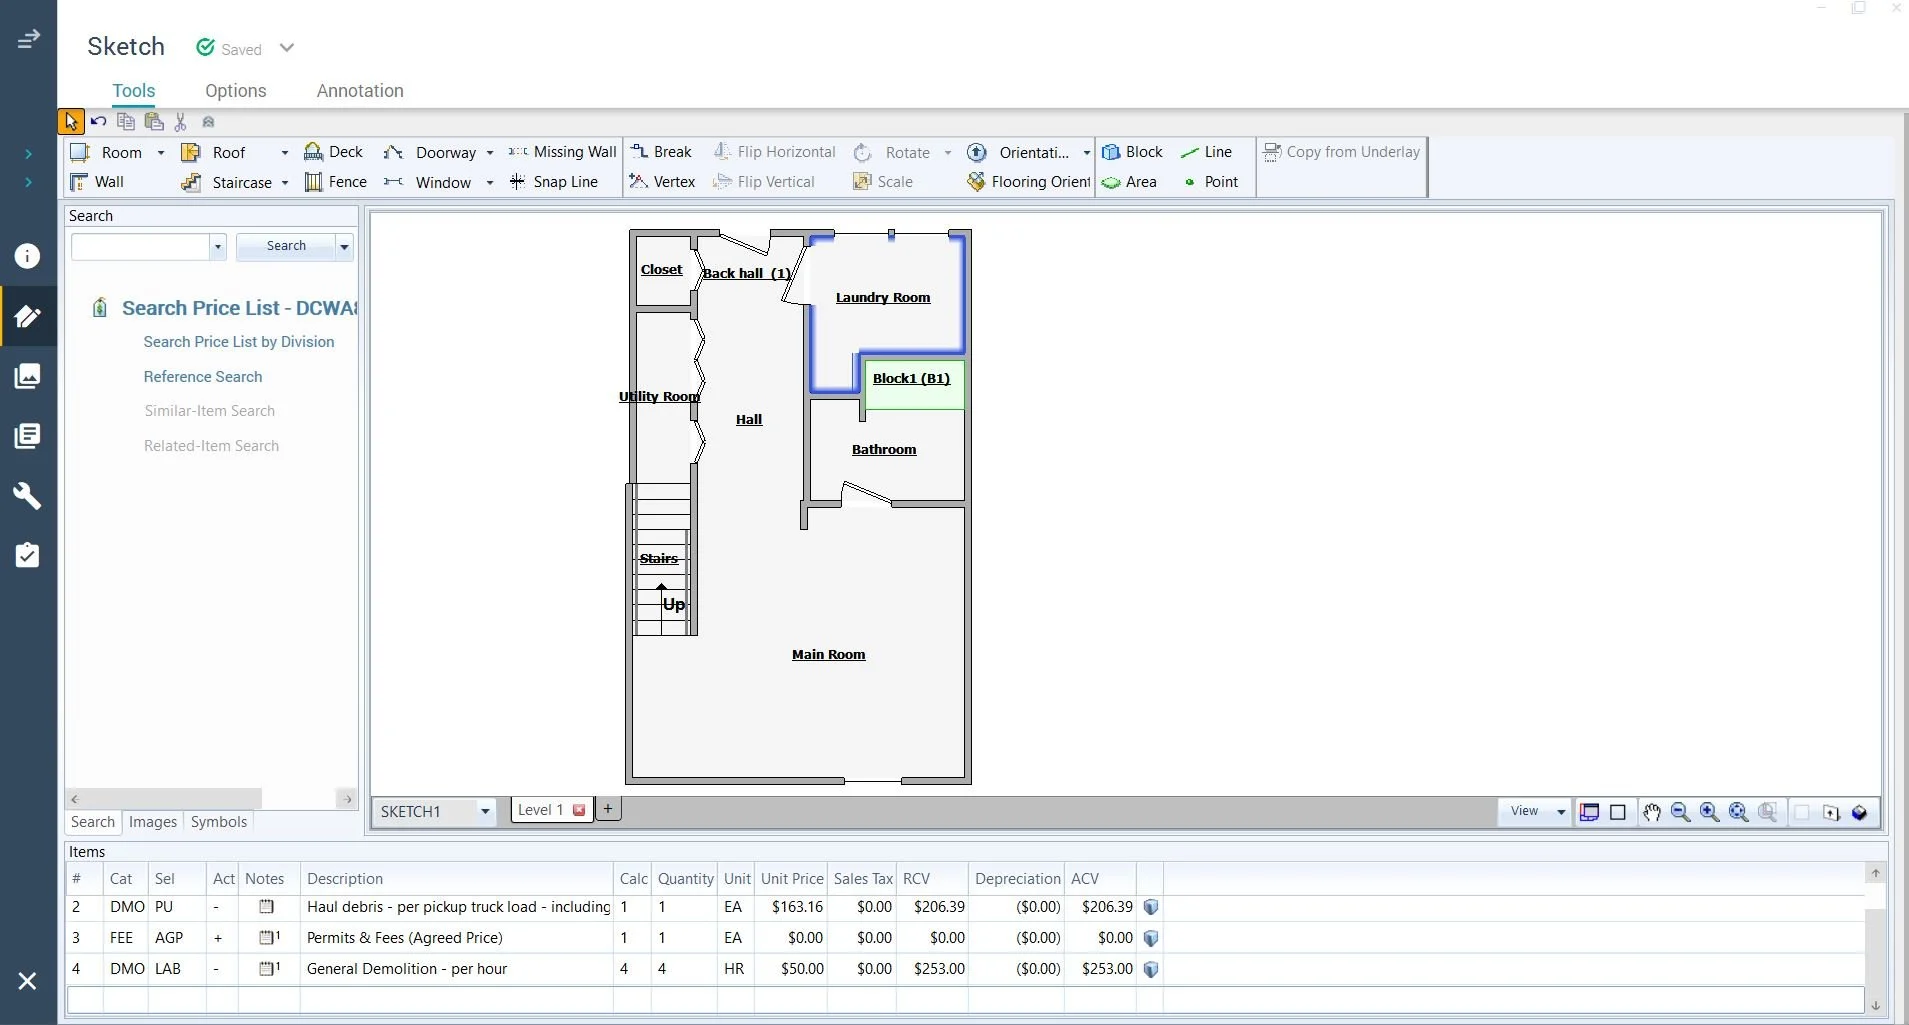This screenshot has height=1025, width=1909.
Task: Click Copy from Underlay
Action: click(1342, 151)
